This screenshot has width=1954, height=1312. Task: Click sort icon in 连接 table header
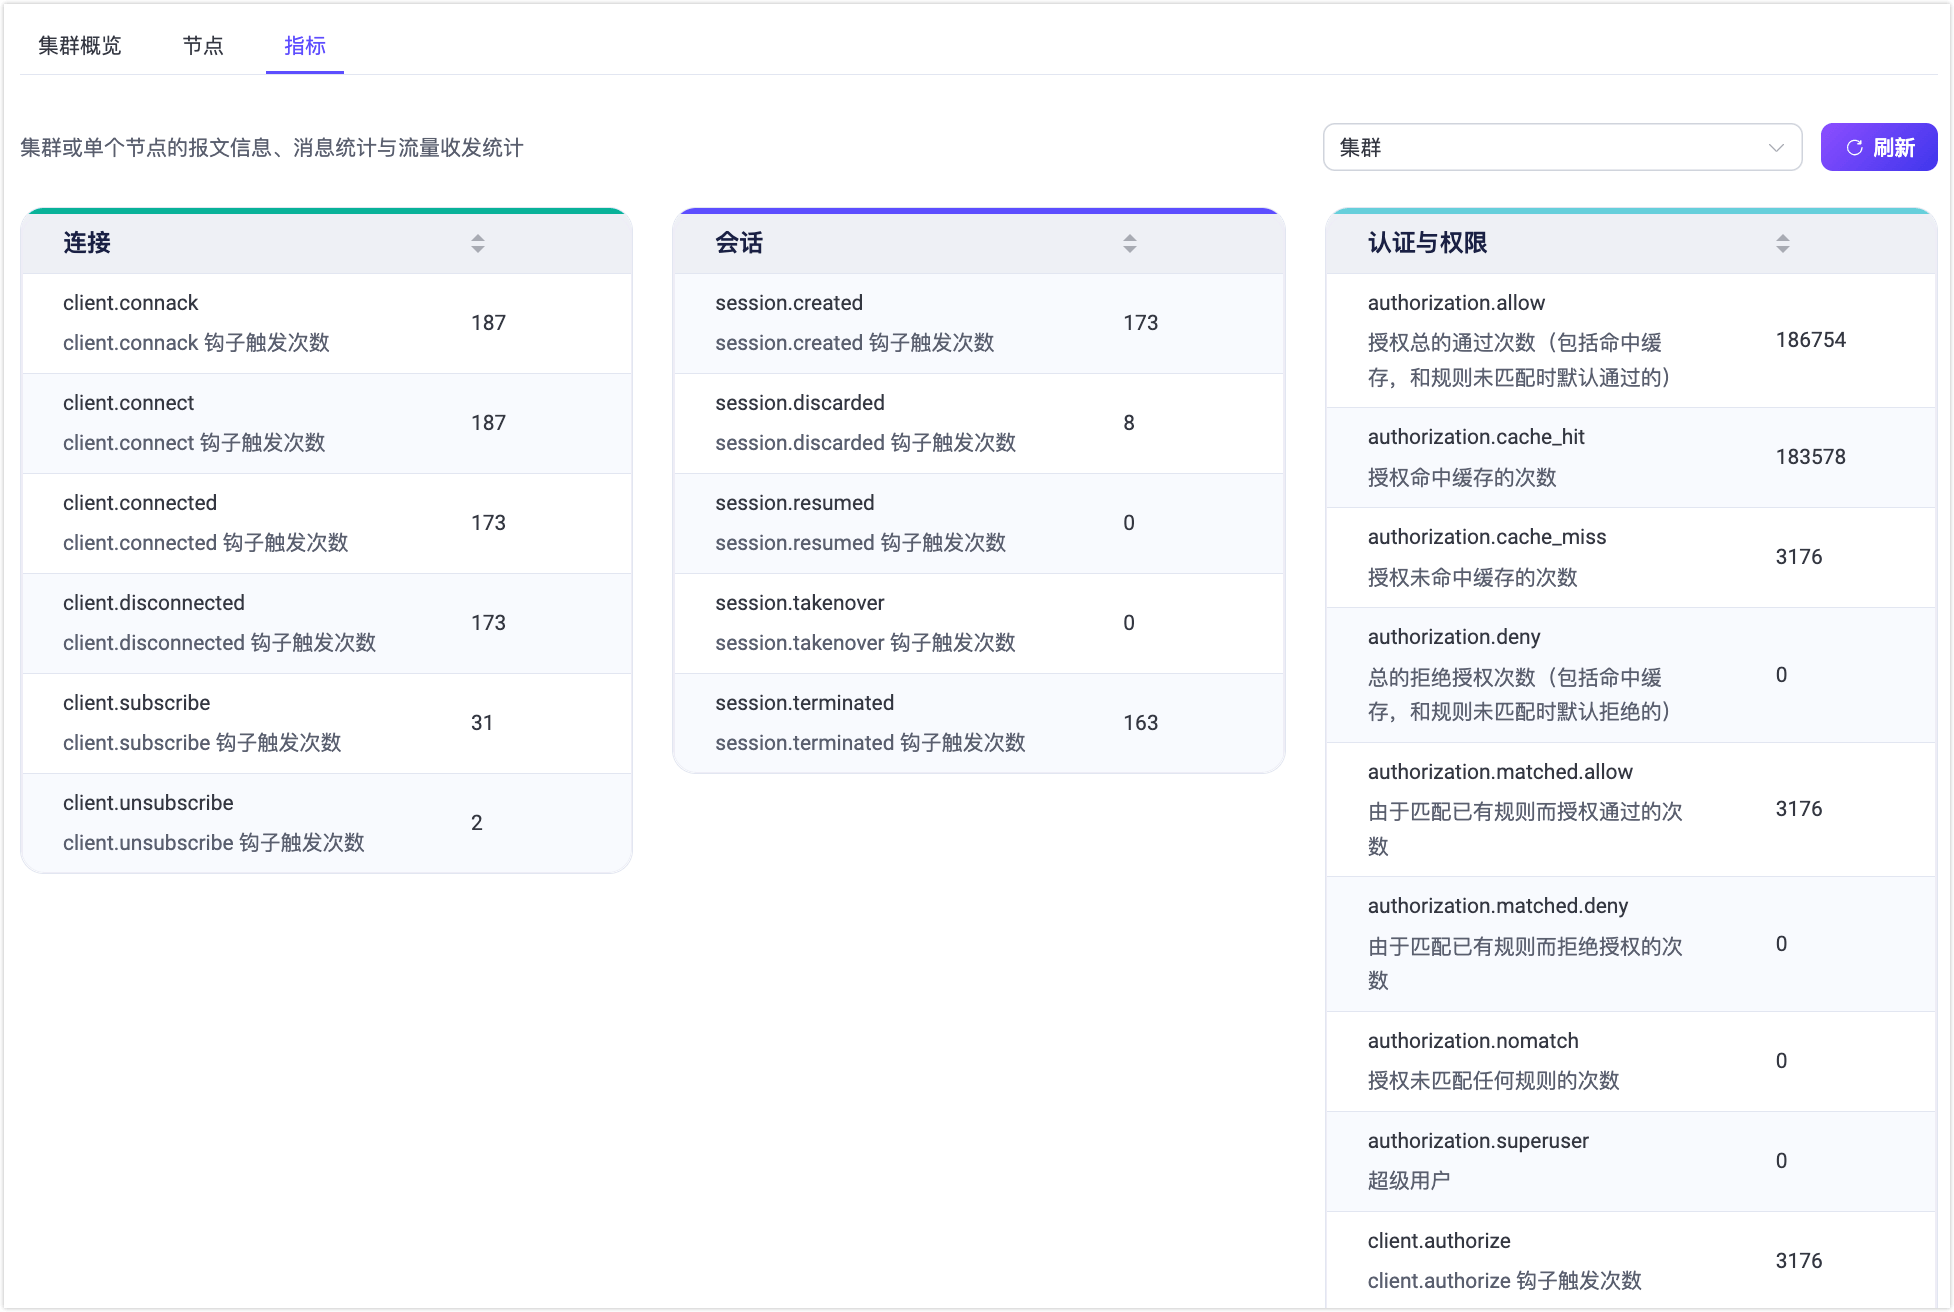click(478, 243)
